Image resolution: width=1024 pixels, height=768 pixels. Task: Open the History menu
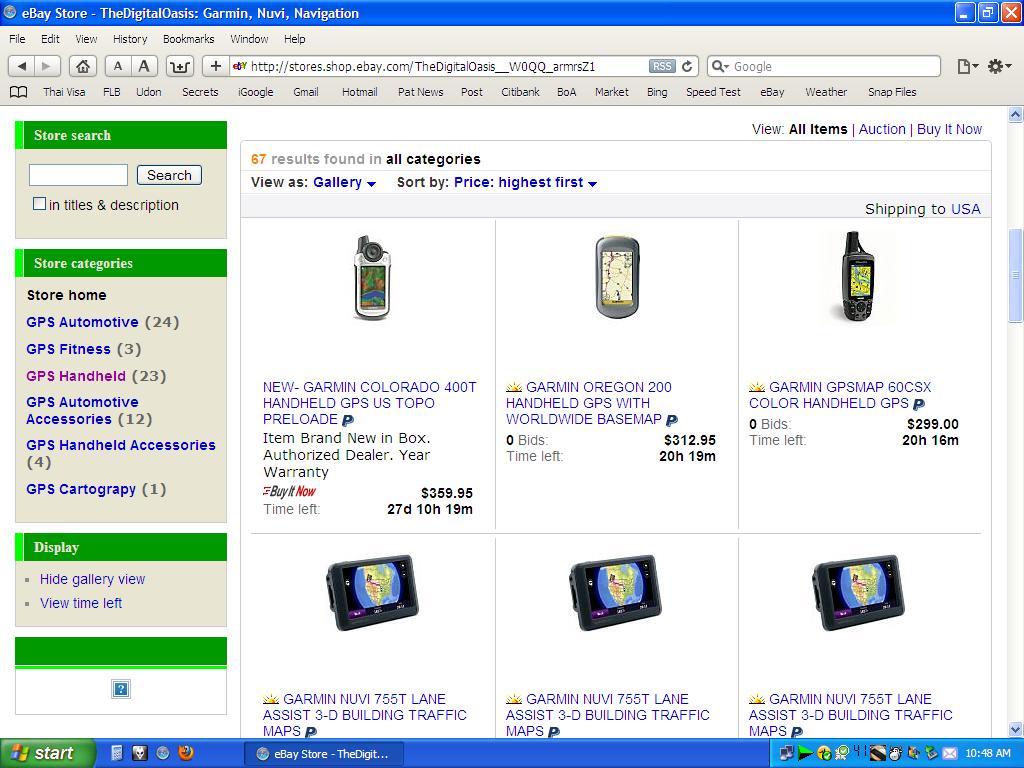(130, 39)
